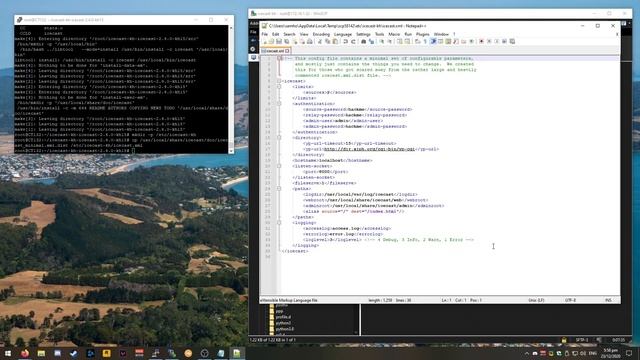640x360 pixels.
Task: Collapse the top comment block fold marker
Action: (x=279, y=58)
